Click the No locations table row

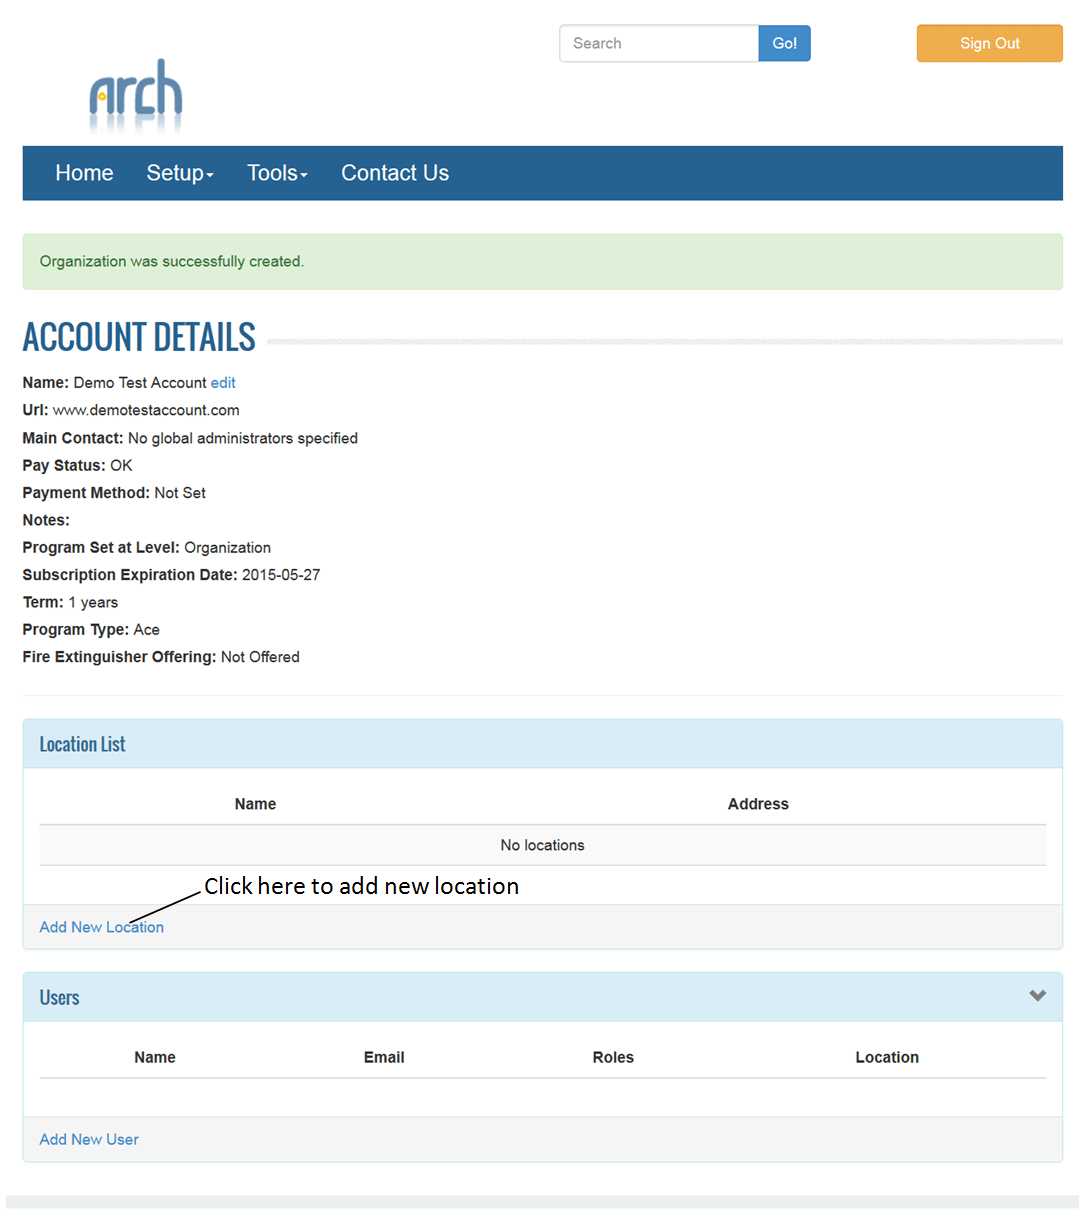coord(543,845)
